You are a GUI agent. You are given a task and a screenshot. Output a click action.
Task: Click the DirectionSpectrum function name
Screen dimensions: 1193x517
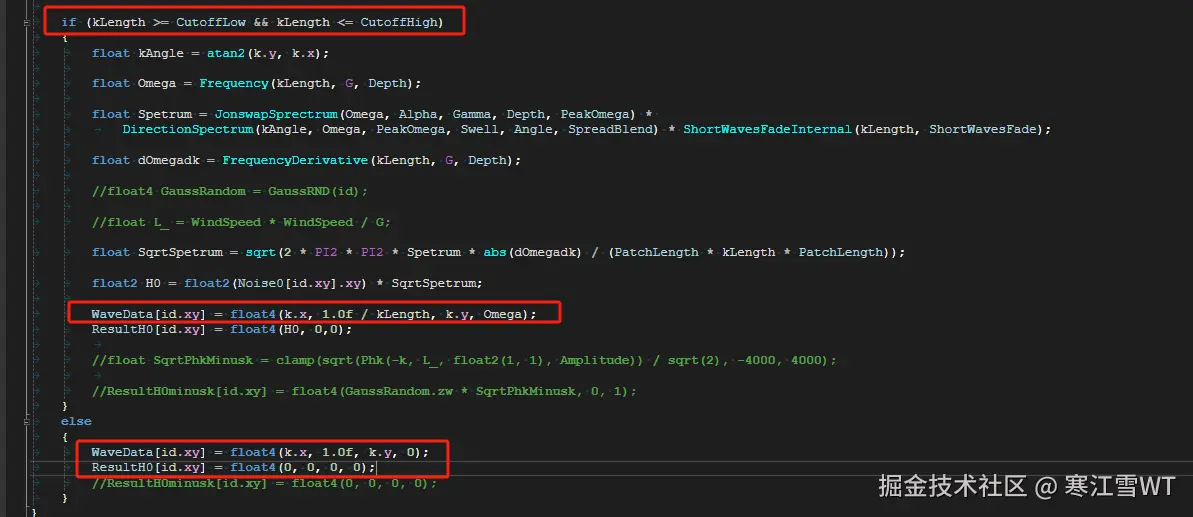click(188, 129)
